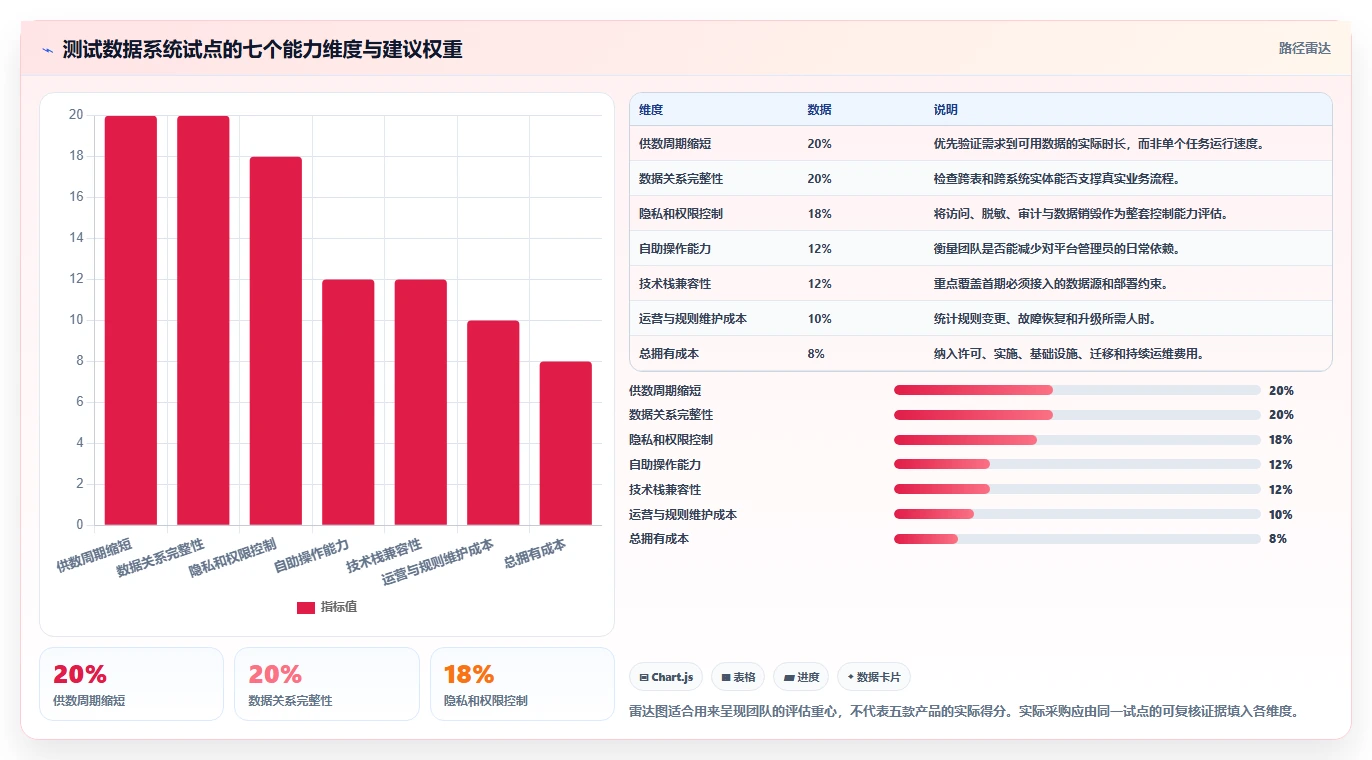1372x760 pixels.
Task: Click the 供数周期缩短 chart bar
Action: point(131,320)
